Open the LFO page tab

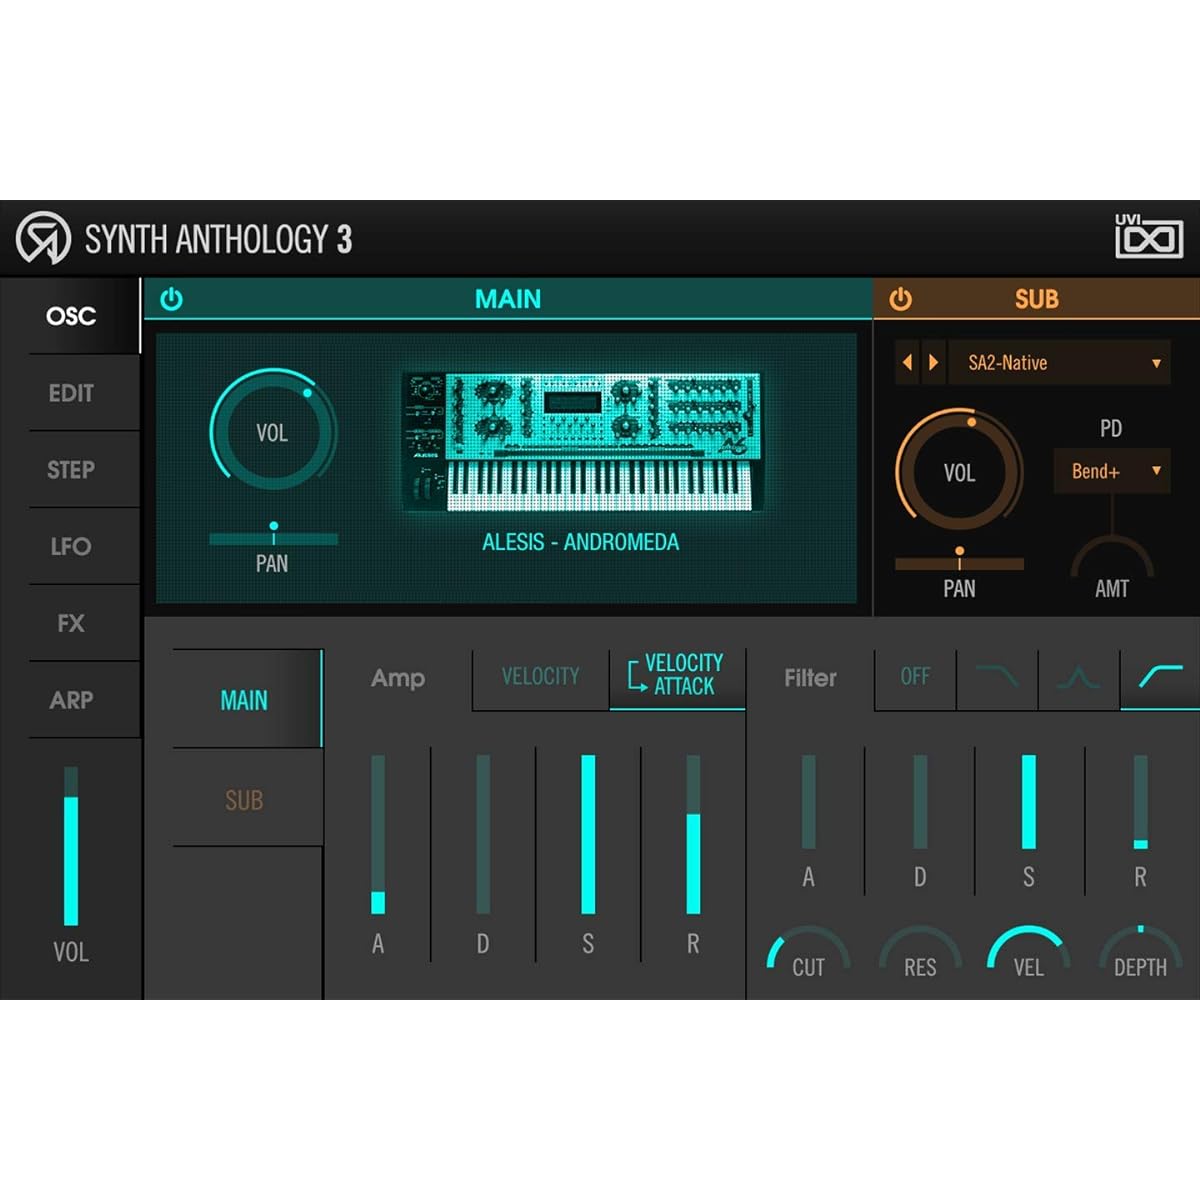(x=71, y=547)
